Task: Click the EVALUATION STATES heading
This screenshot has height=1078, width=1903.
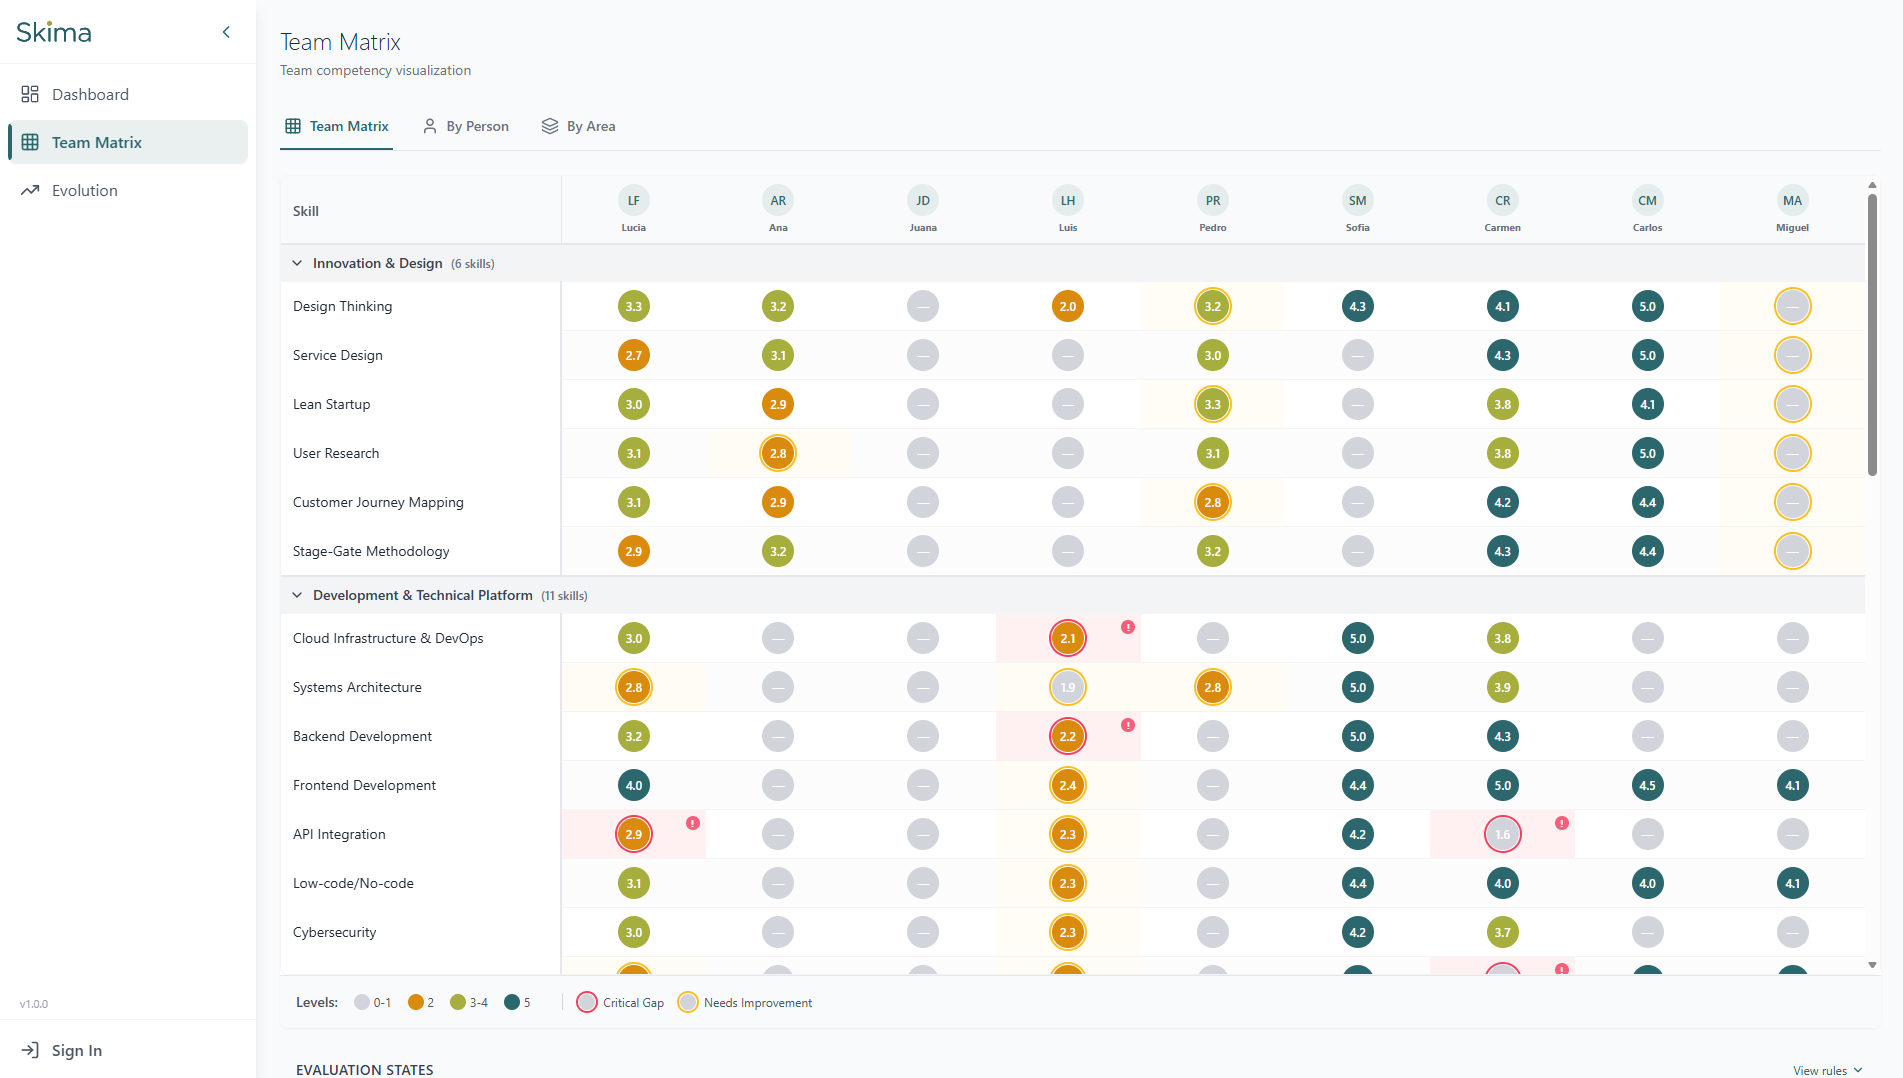Action: point(365,1070)
